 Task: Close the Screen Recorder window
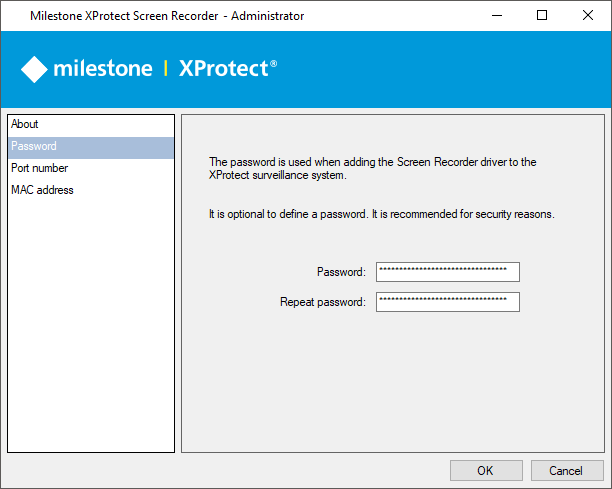click(x=588, y=15)
